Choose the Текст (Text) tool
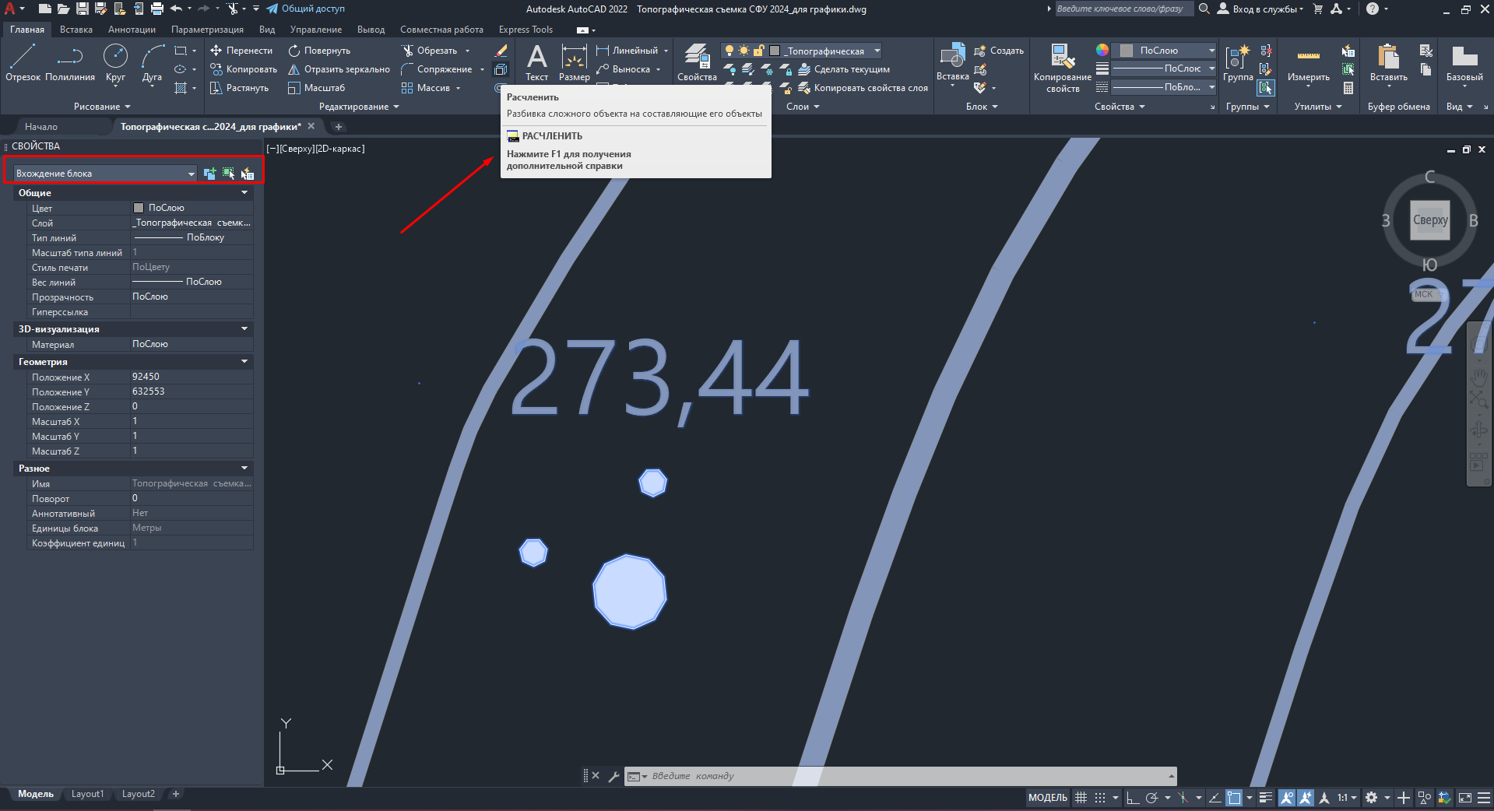The image size is (1494, 811). click(x=537, y=62)
